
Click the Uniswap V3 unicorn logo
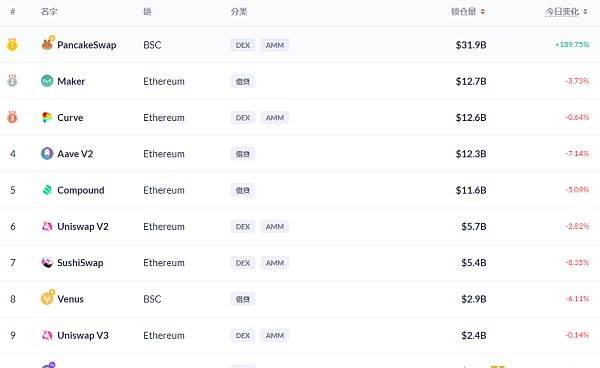click(x=47, y=335)
